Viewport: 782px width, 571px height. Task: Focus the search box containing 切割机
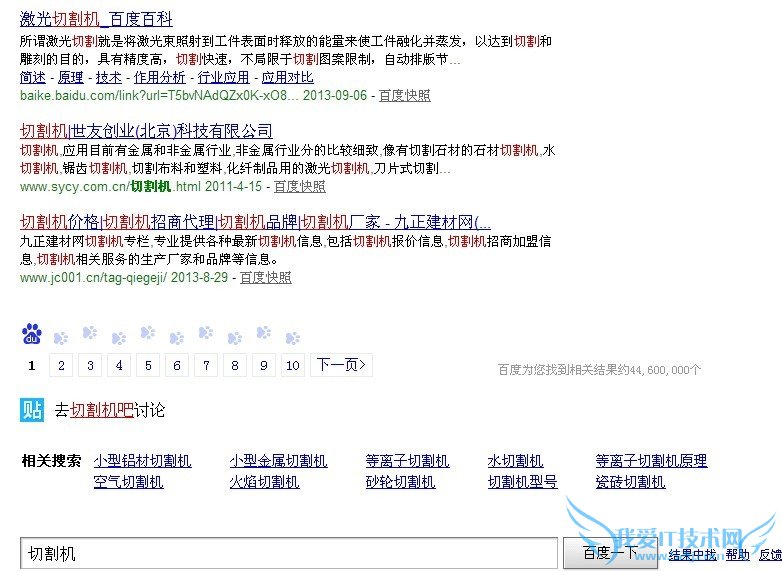288,553
